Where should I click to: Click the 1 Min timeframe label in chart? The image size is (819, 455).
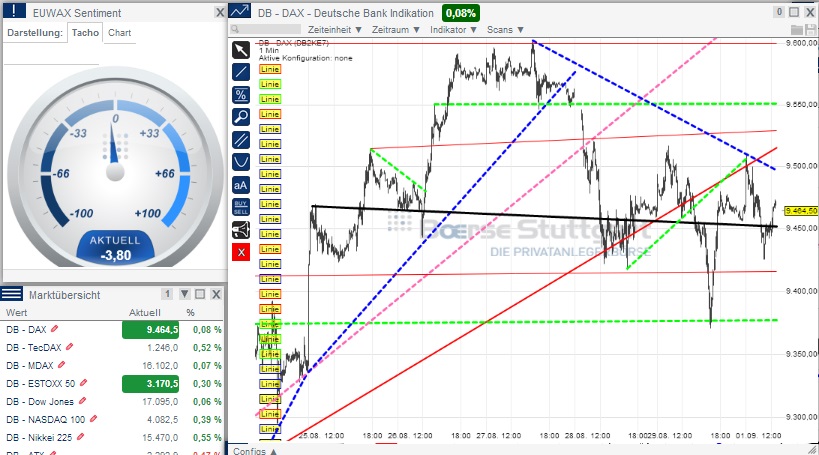point(269,51)
